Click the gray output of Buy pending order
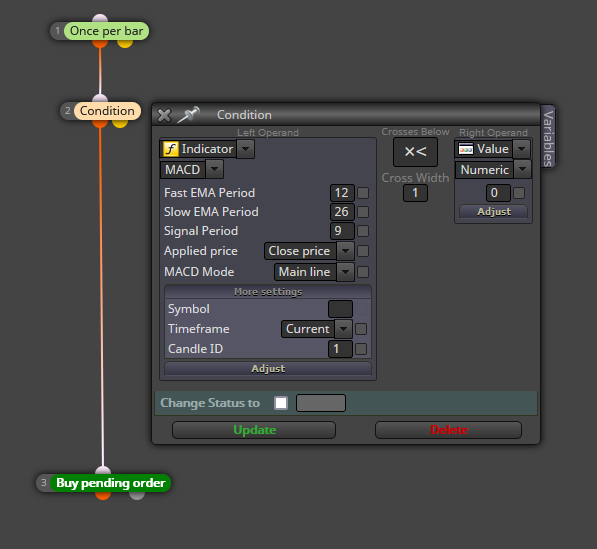597x549 pixels. pos(137,495)
